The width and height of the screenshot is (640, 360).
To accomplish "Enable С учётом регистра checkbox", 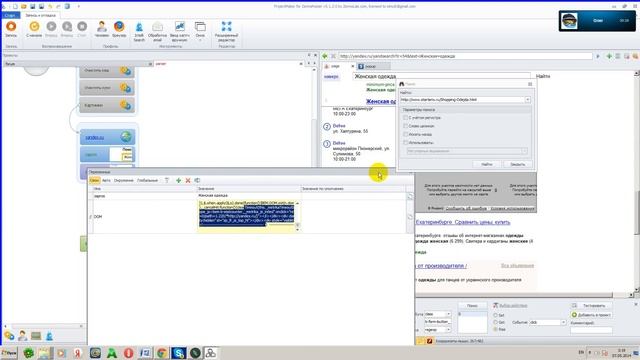I will [x=406, y=118].
